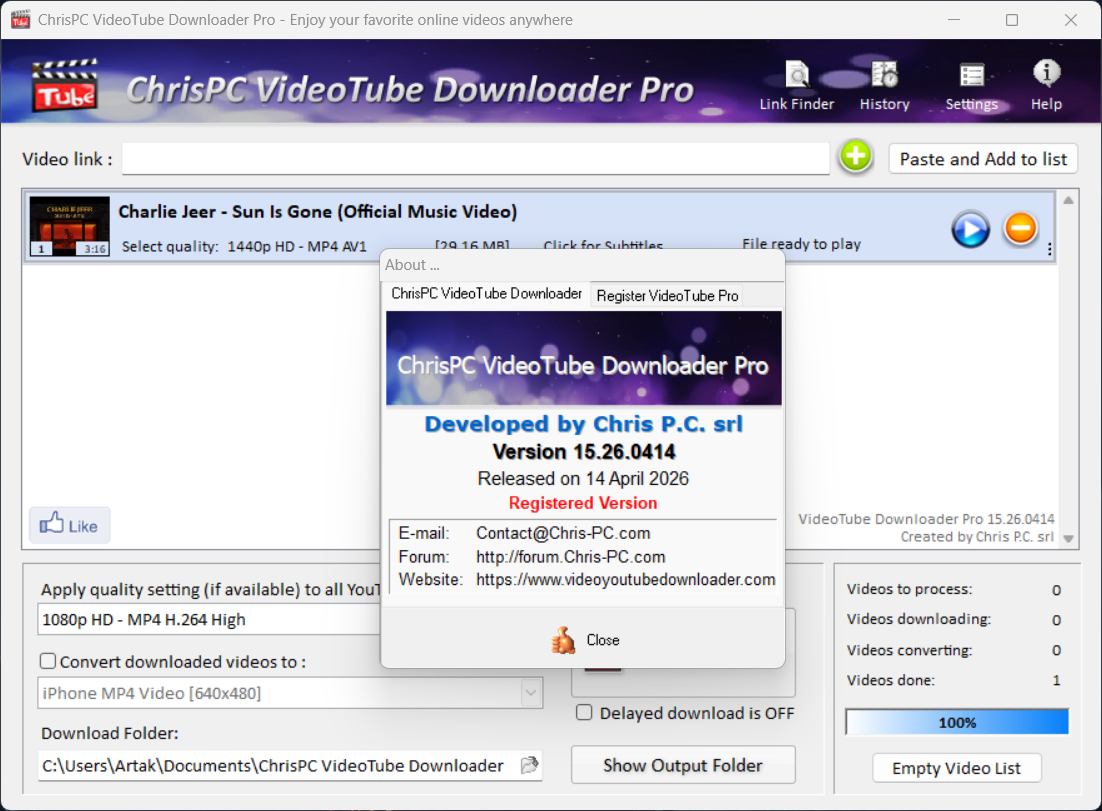This screenshot has height=811, width=1102.
Task: Minimize the VideoTube Downloader window
Action: (x=954, y=20)
